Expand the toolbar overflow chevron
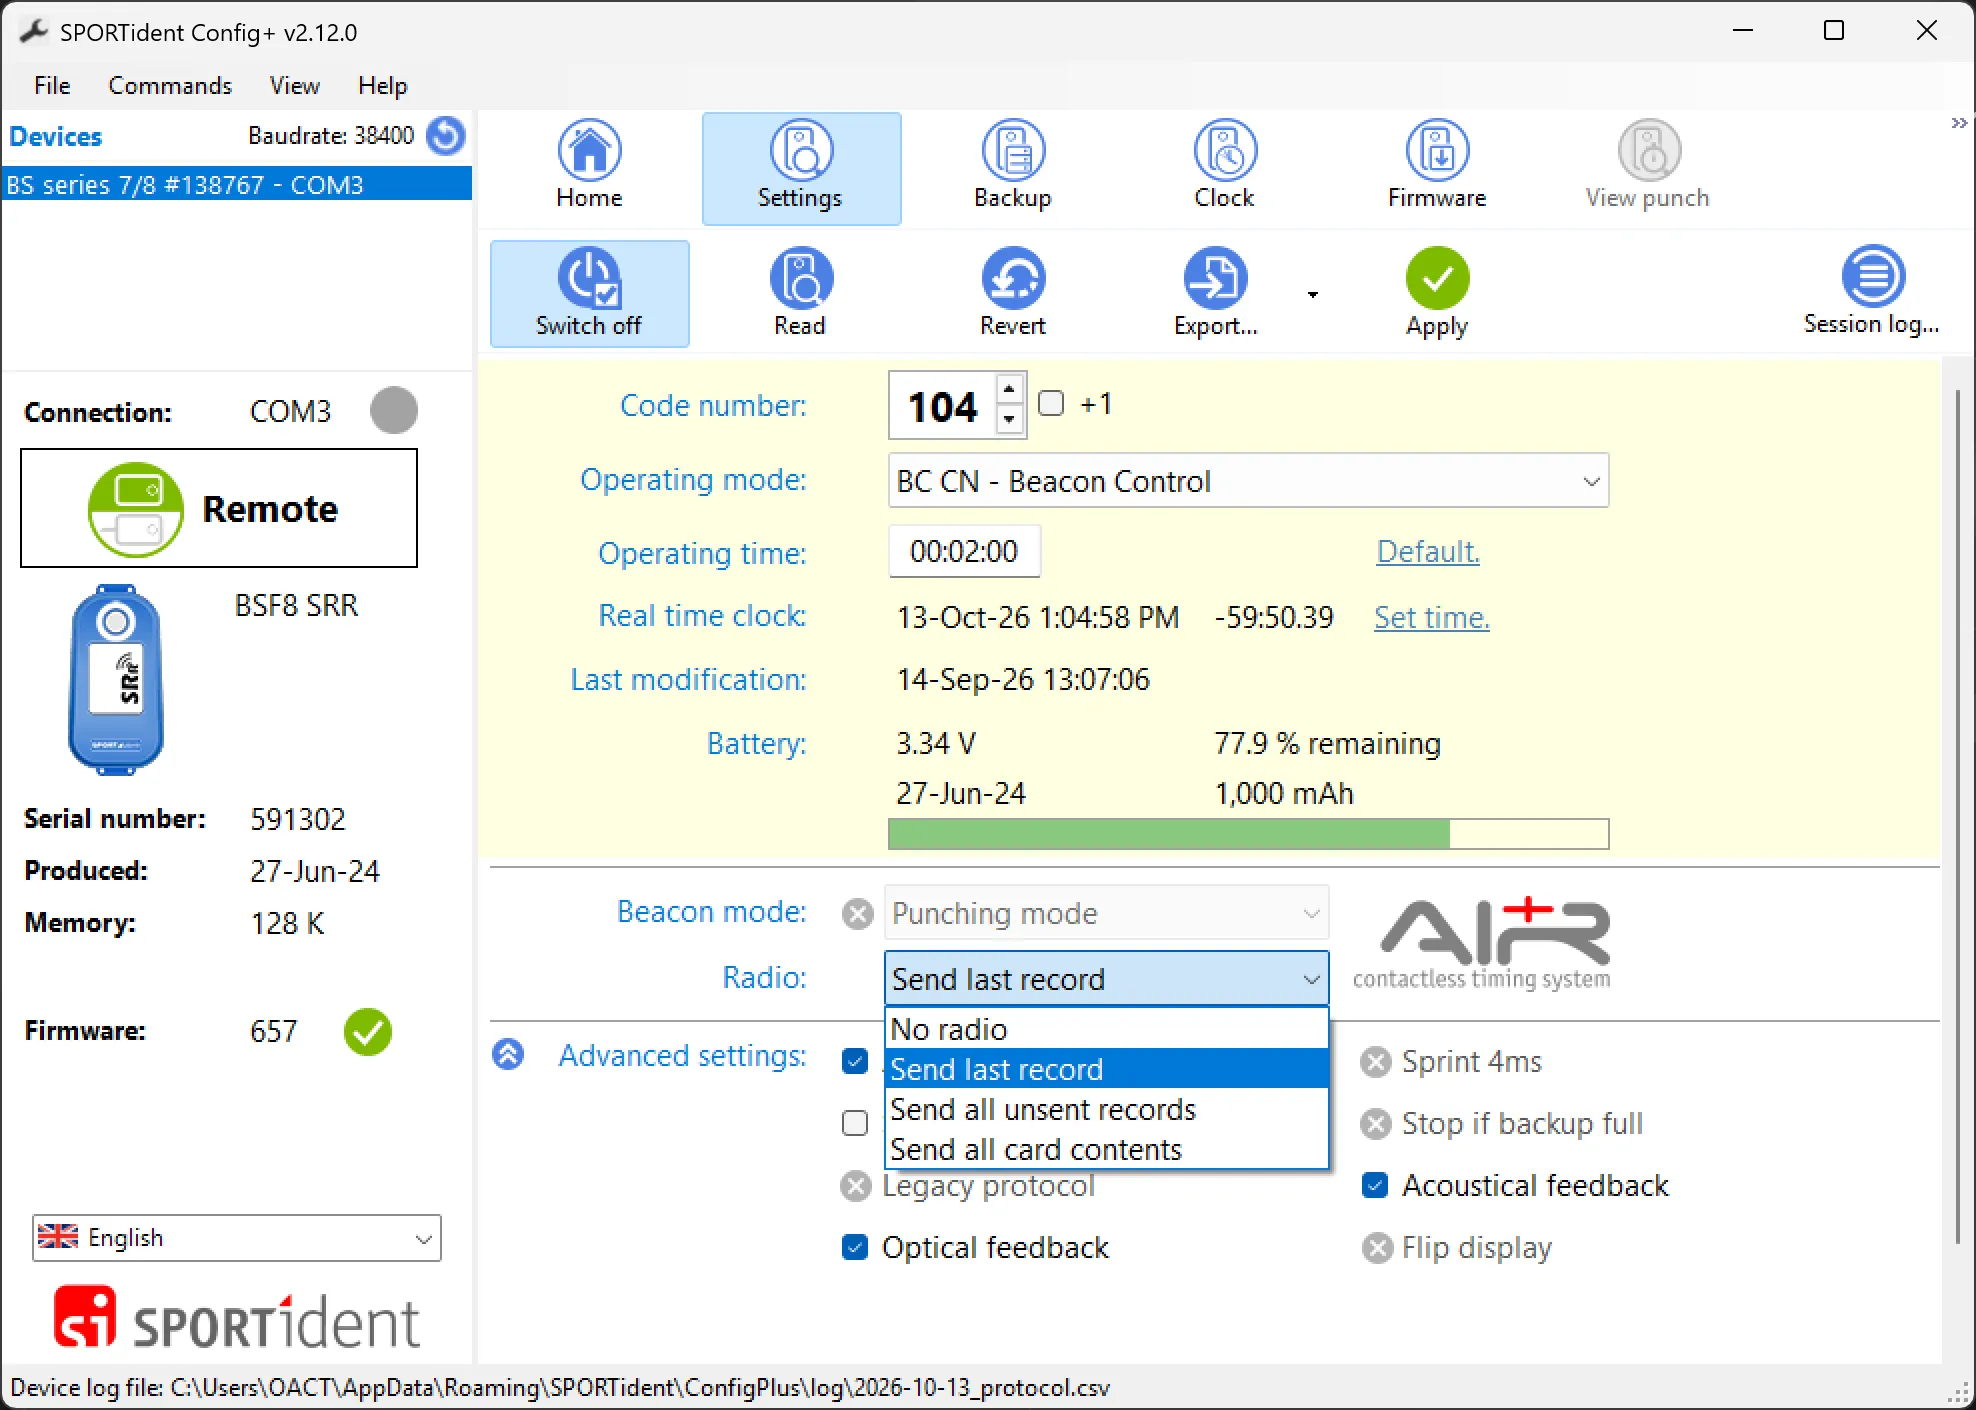Screen dimensions: 1976x1410 pyautogui.click(x=1959, y=123)
